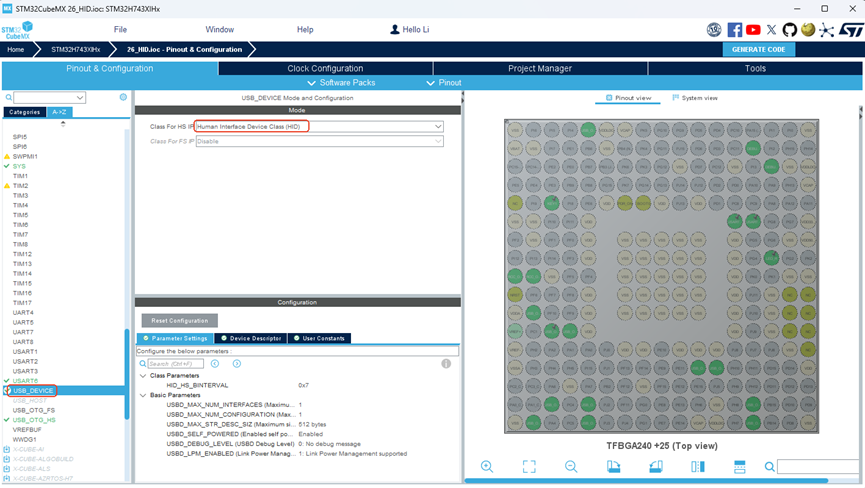This screenshot has width=865, height=488.
Task: Open the X social link icon
Action: click(x=771, y=30)
